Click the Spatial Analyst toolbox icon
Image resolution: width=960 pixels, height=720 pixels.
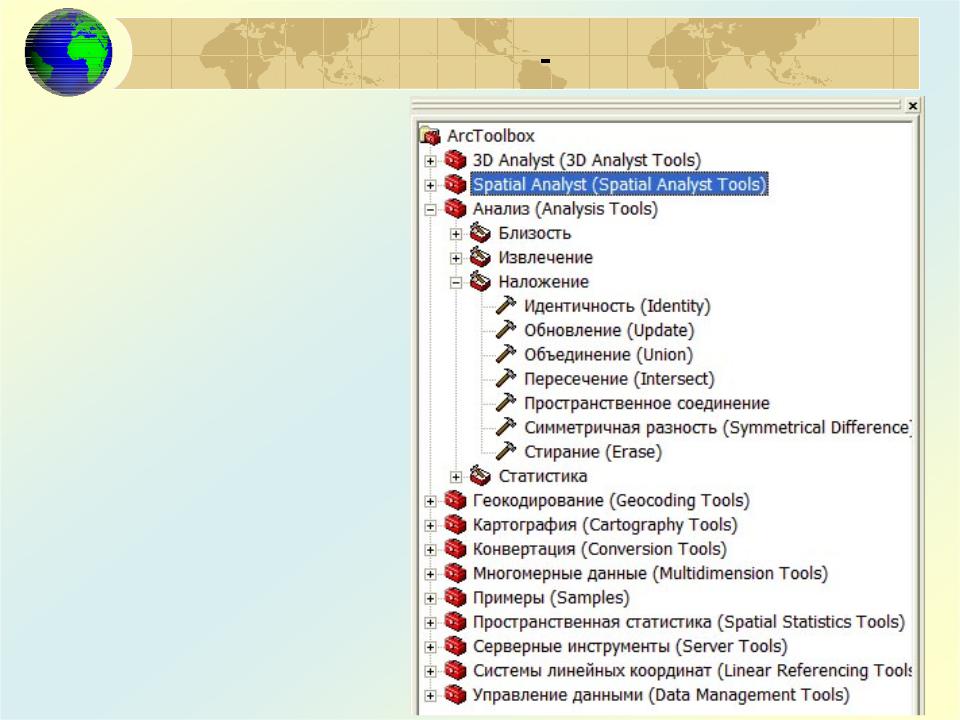click(456, 184)
